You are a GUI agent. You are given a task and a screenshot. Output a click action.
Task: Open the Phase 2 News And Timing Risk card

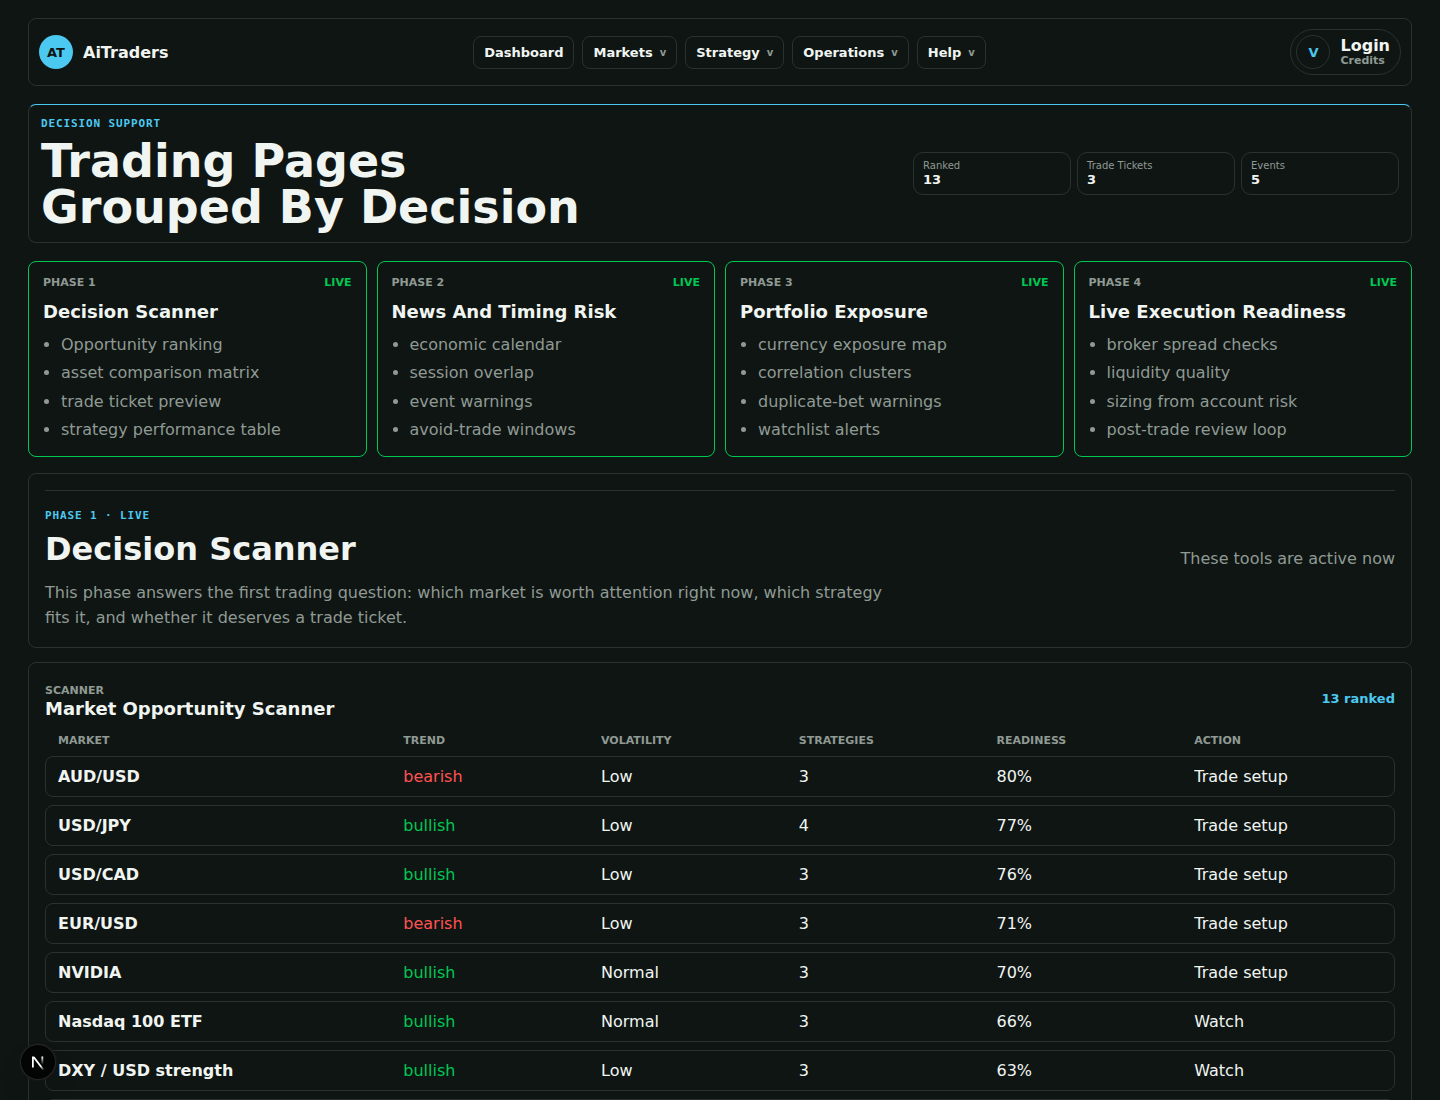pyautogui.click(x=546, y=359)
